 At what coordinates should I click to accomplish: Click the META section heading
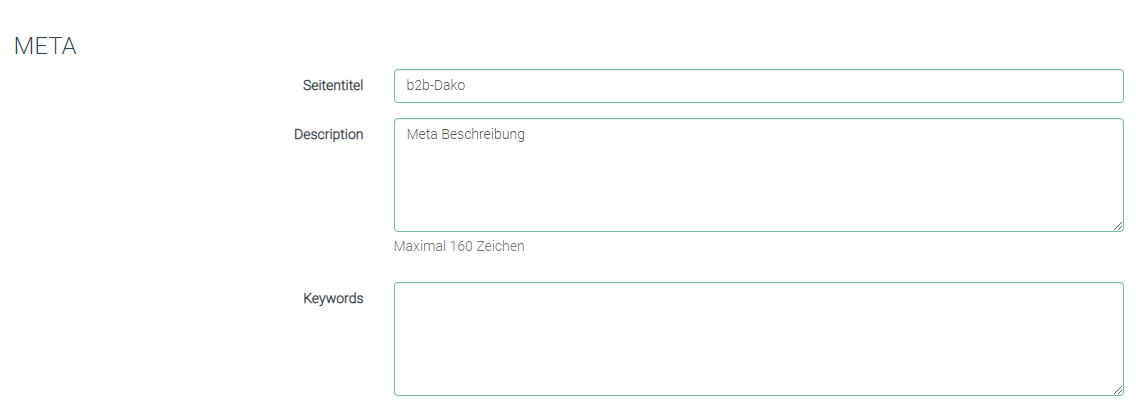tap(45, 46)
